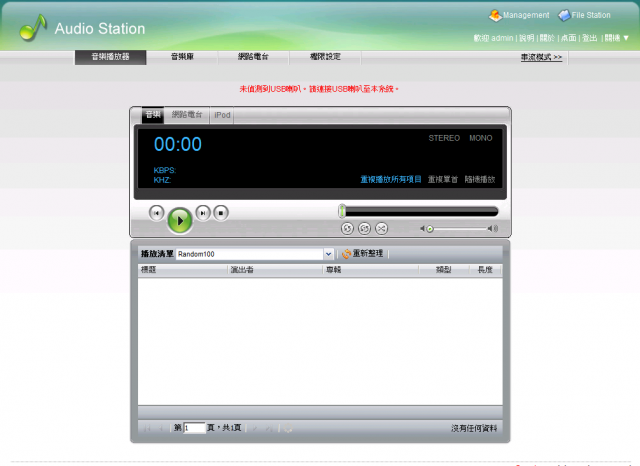Click the 桌面 desktop link
Screen dimensions: 640x466
coord(568,38)
